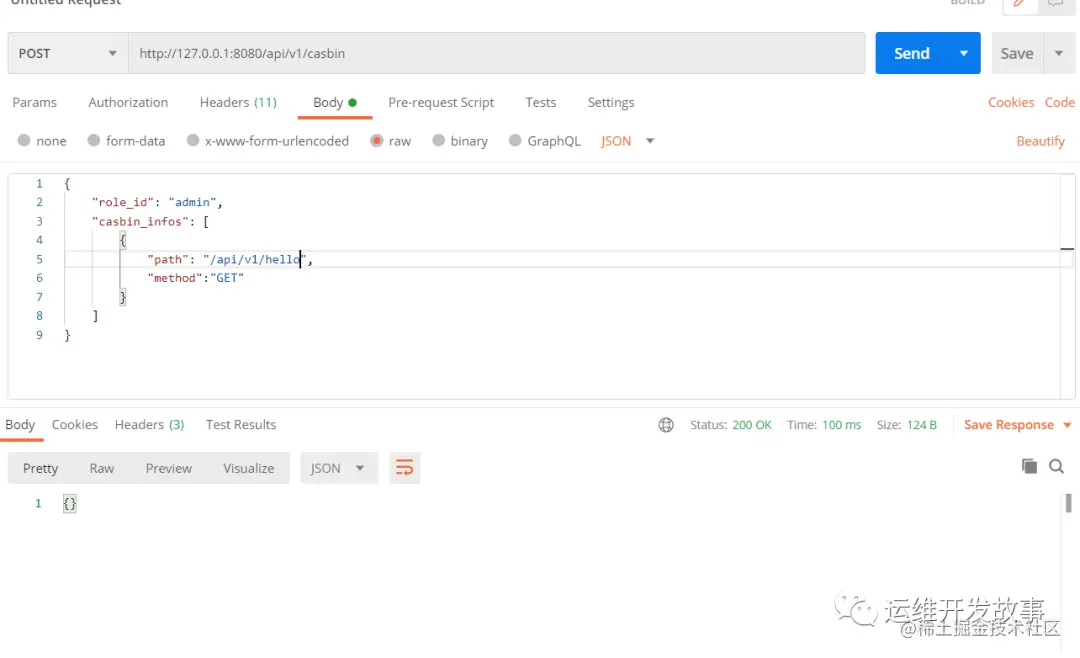Click line number 9 in request editor
The height and width of the screenshot is (658, 1080).
click(39, 335)
